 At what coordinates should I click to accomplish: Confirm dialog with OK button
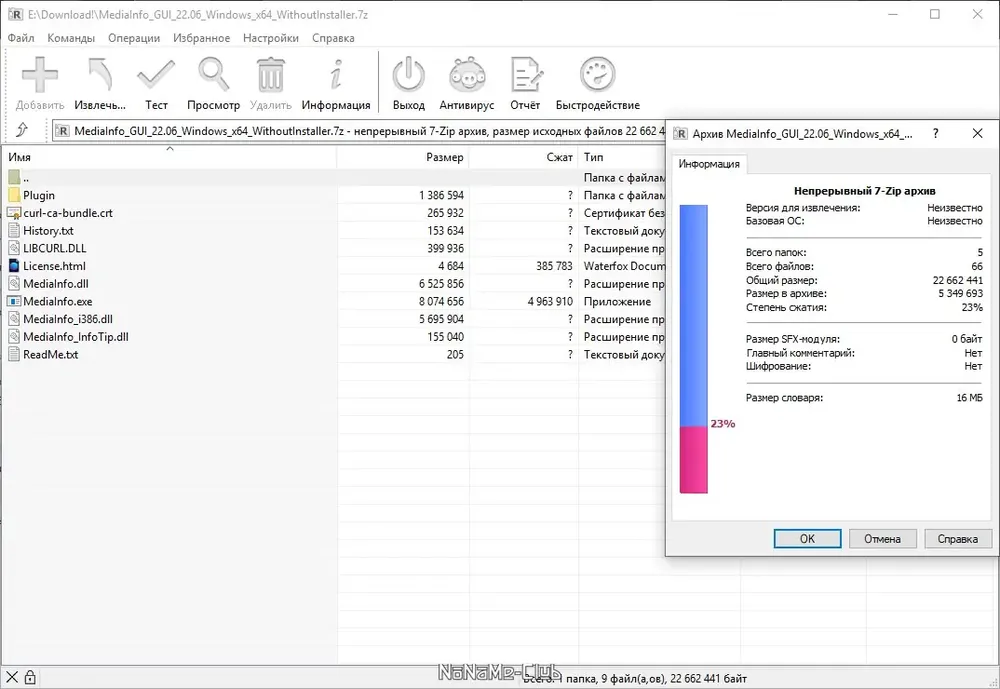807,538
